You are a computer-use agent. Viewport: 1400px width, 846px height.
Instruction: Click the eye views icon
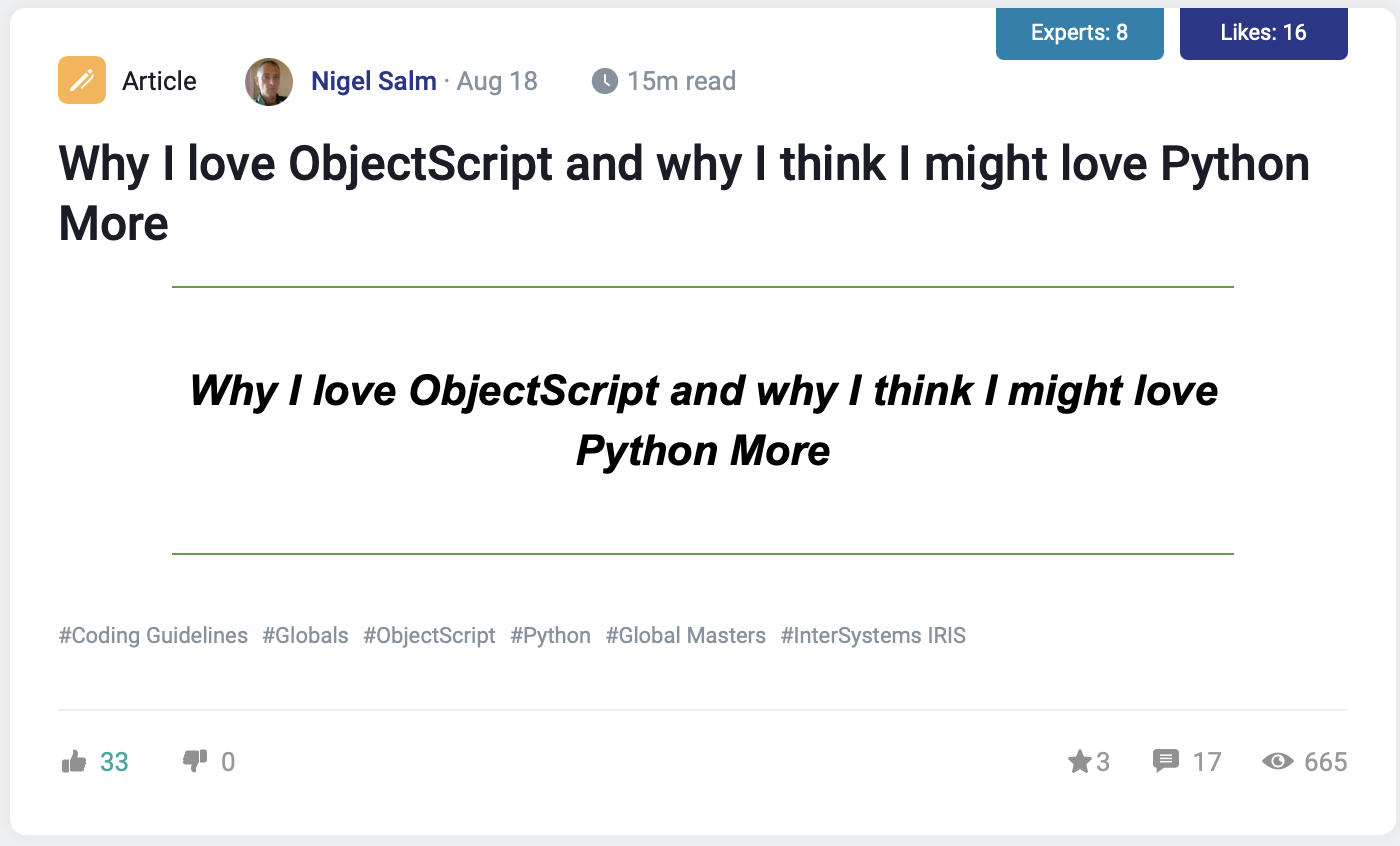[1277, 762]
